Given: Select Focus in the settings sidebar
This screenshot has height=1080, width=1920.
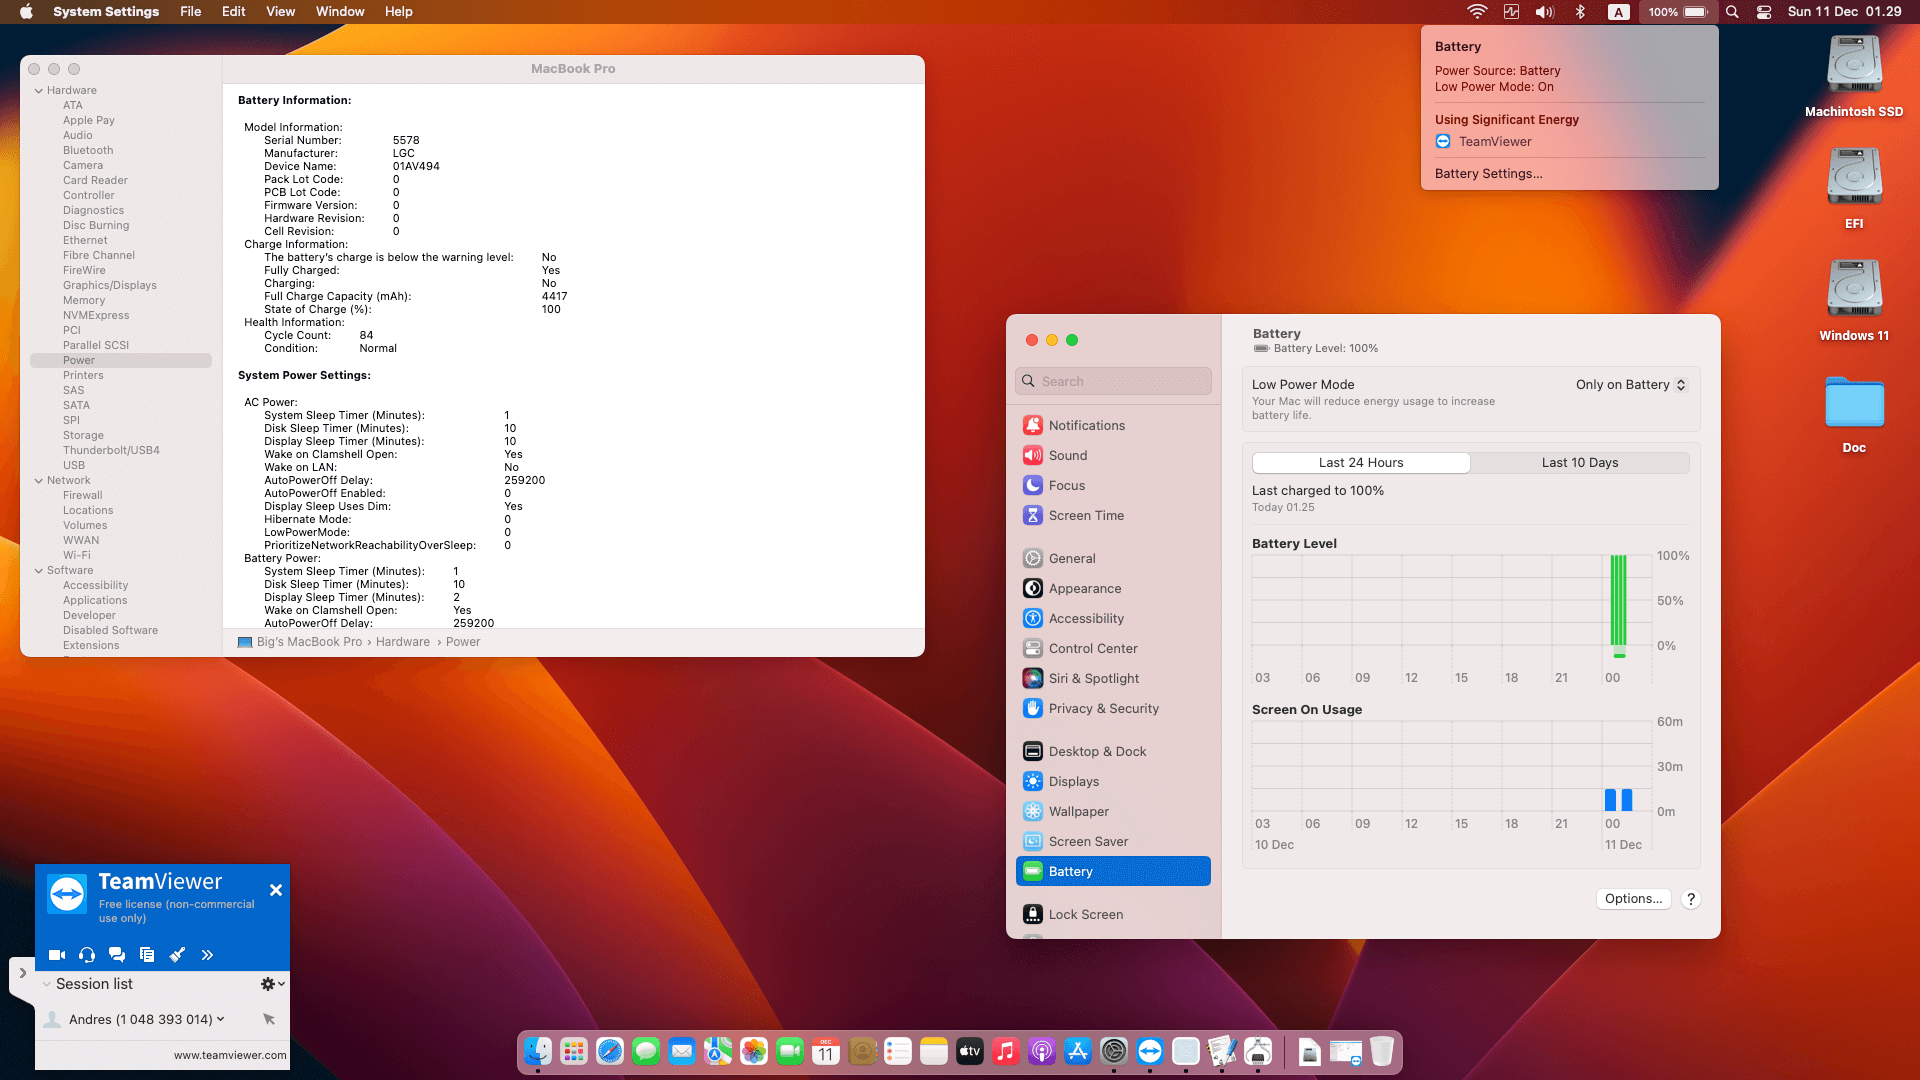Looking at the screenshot, I should pyautogui.click(x=1113, y=485).
